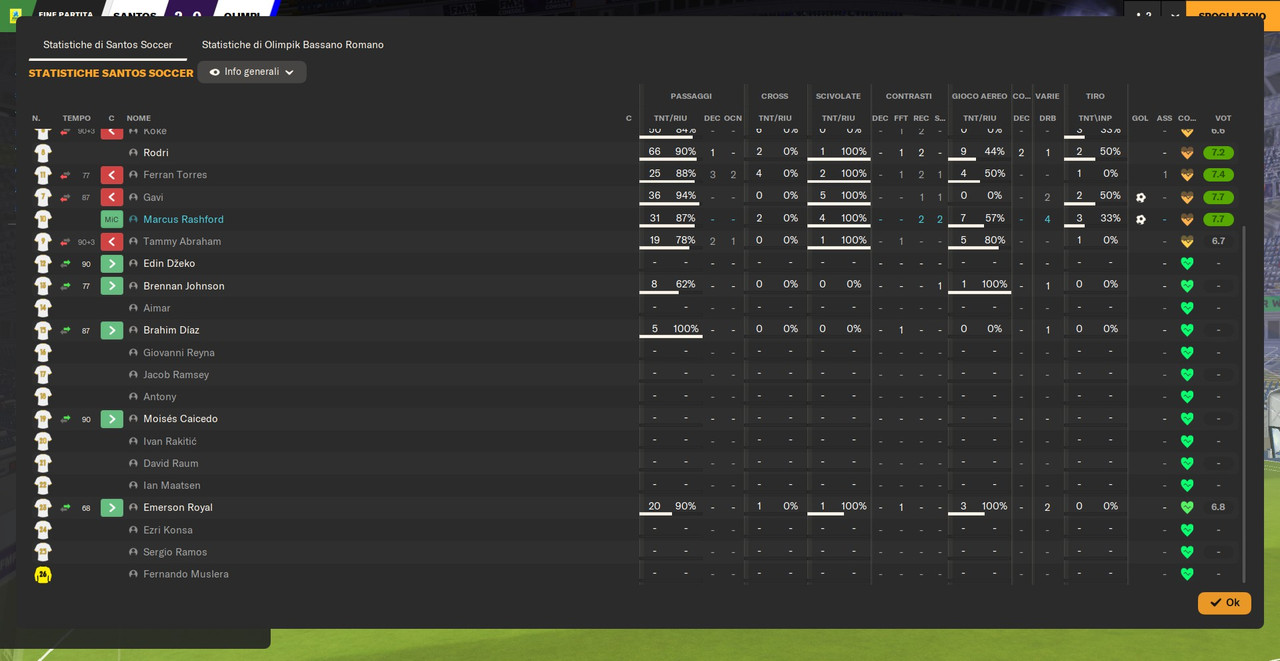Click the person icon beside Aimar
1280x661 pixels.
click(x=133, y=308)
